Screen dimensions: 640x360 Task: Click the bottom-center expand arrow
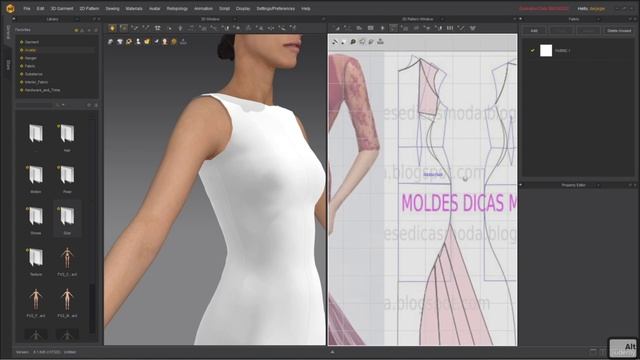(332, 352)
